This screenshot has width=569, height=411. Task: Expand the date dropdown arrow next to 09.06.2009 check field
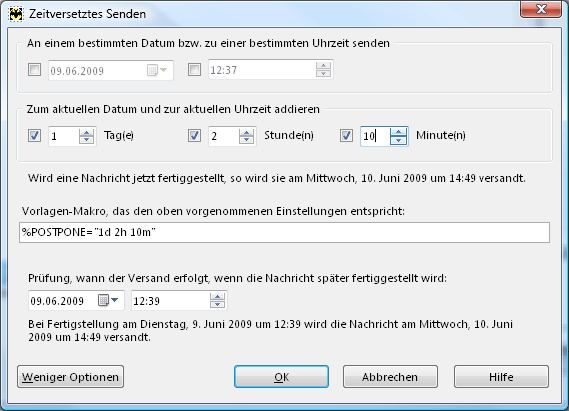115,300
